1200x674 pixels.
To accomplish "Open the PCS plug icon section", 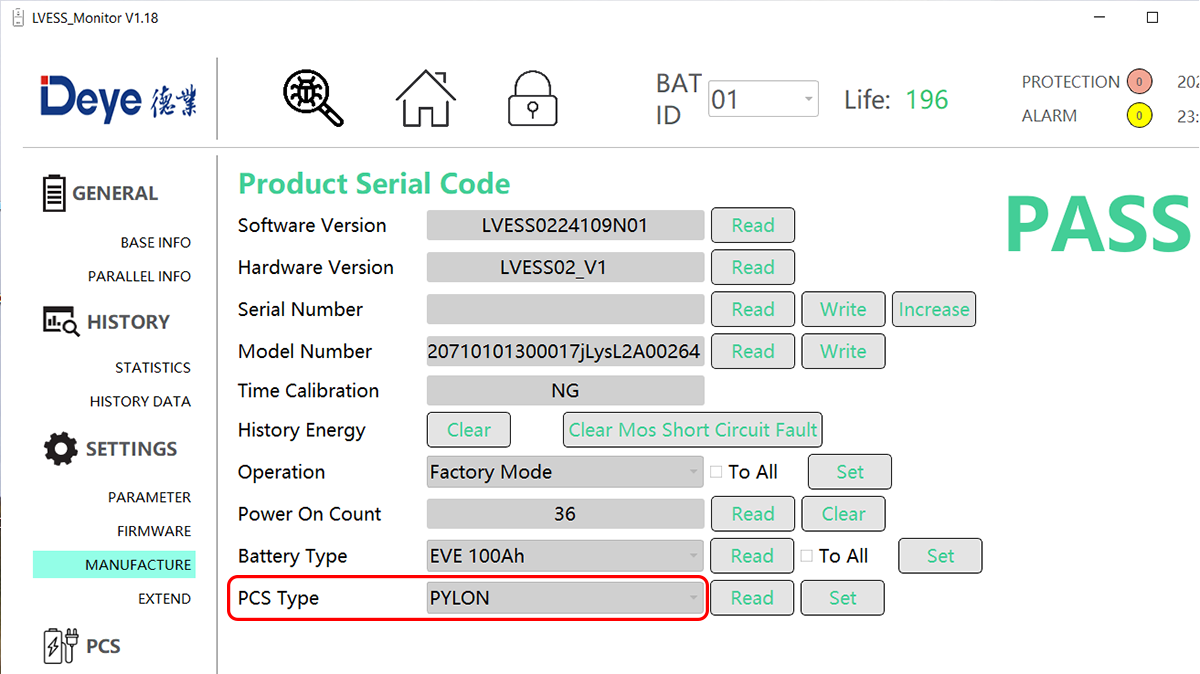I will 59,645.
